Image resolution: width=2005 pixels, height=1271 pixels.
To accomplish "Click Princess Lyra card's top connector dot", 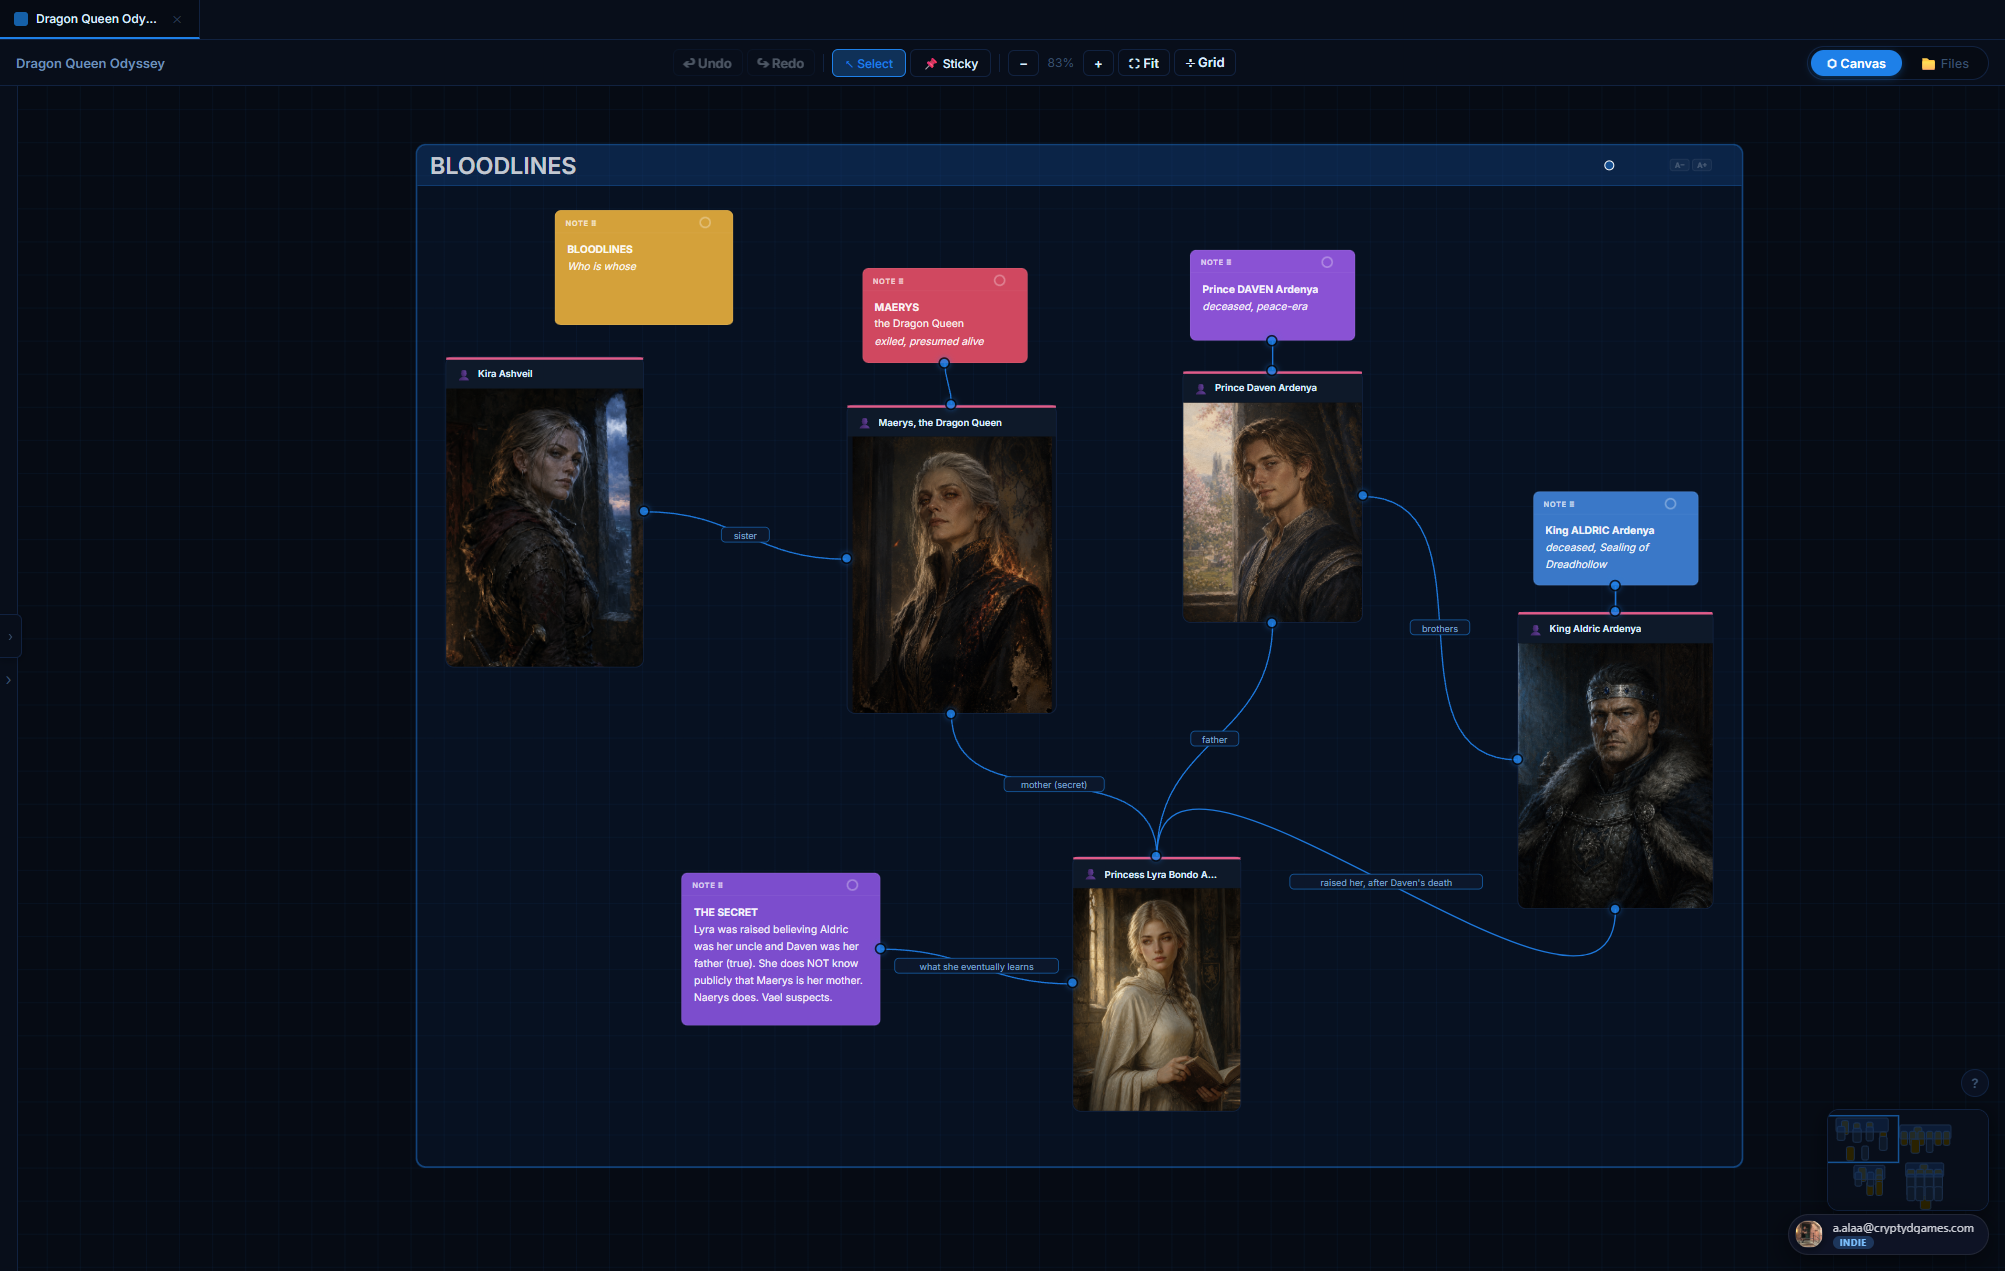I will [1156, 856].
